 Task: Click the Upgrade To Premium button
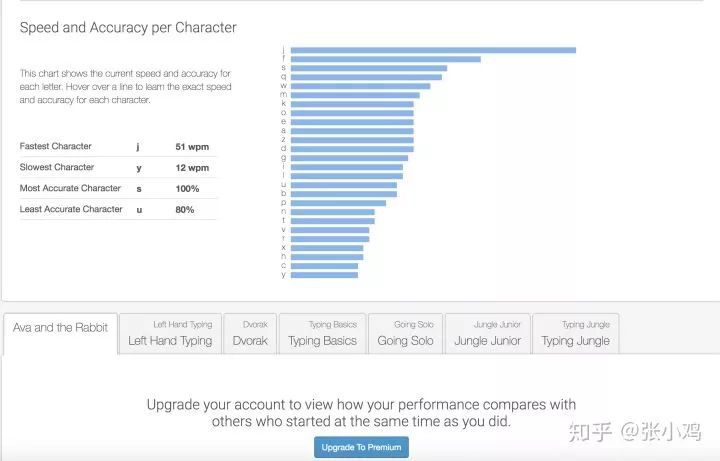click(361, 447)
